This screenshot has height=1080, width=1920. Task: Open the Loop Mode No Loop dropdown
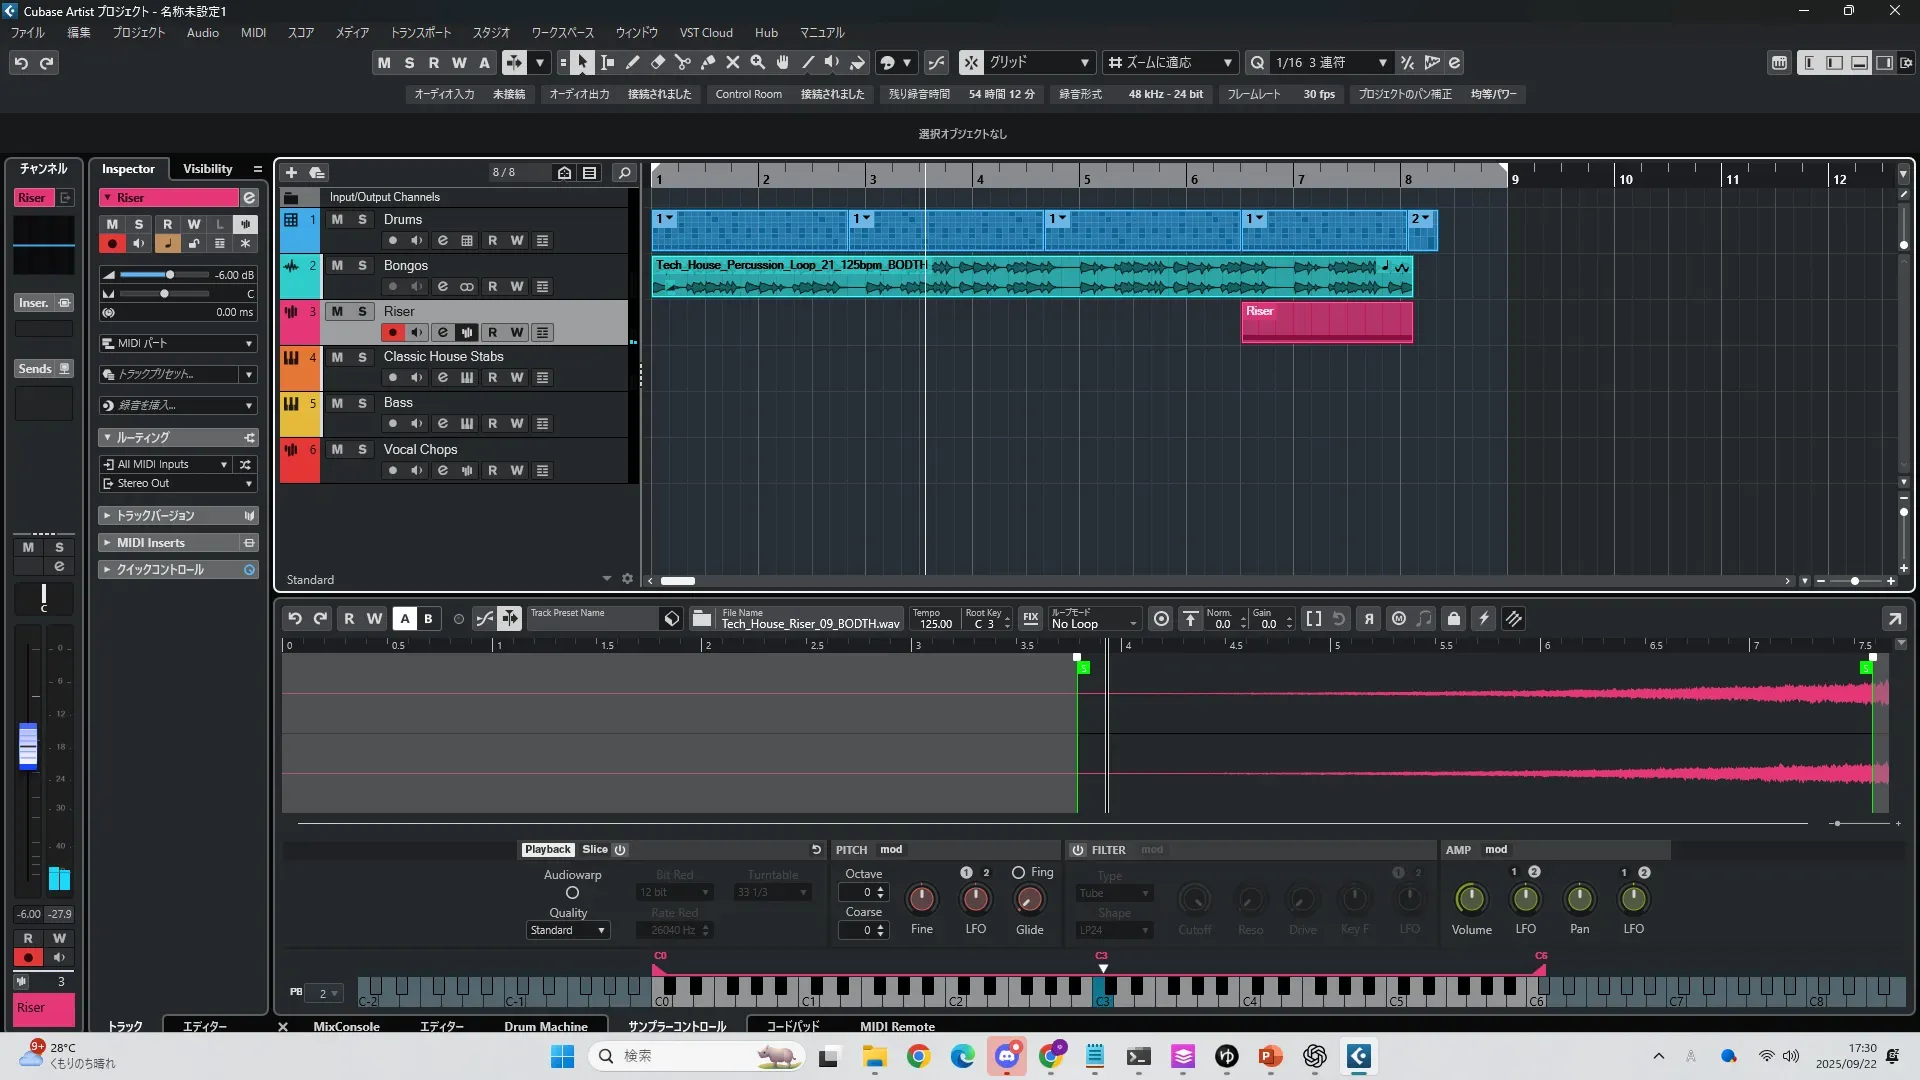tap(1094, 623)
